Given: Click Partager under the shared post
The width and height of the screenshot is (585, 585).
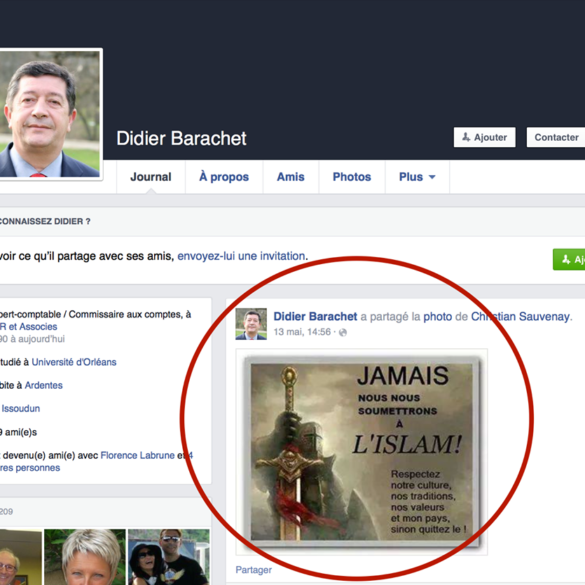Looking at the screenshot, I should pos(254,570).
